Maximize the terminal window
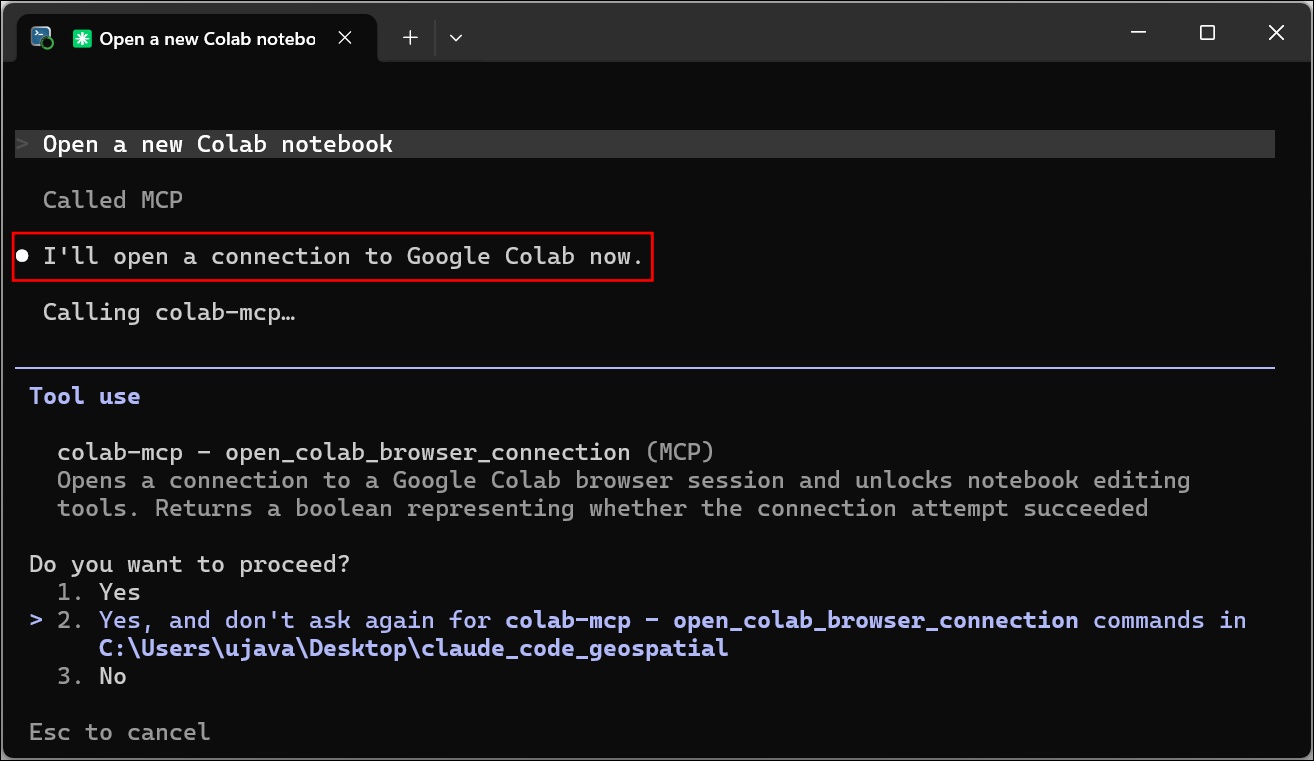This screenshot has height=761, width=1314. pos(1207,33)
